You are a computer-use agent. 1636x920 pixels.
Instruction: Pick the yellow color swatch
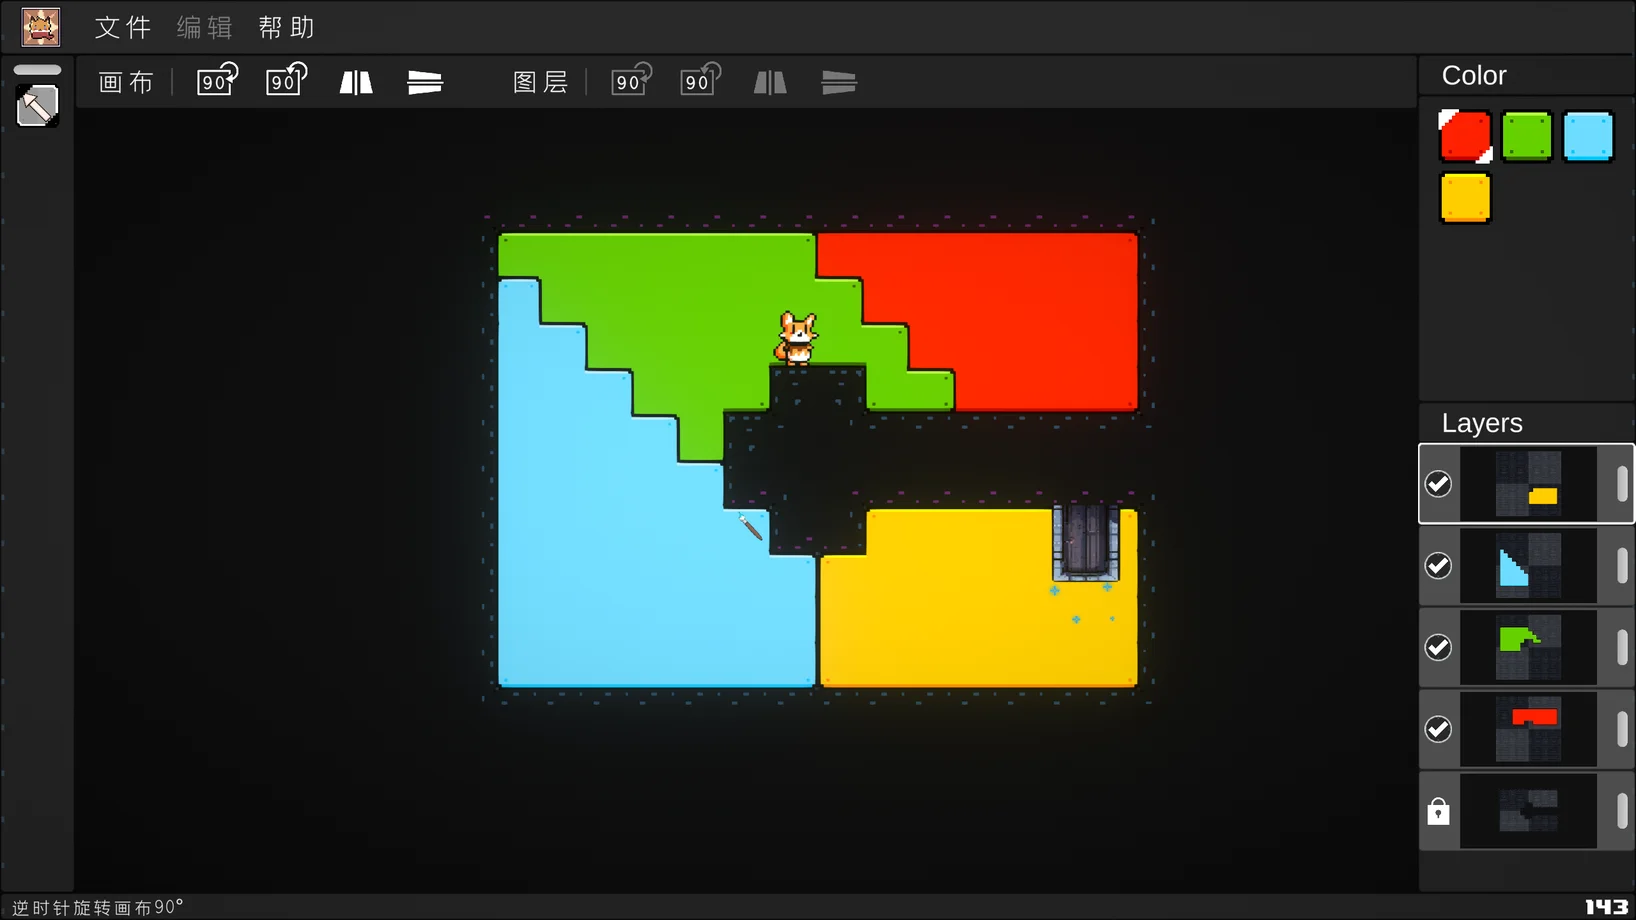pos(1465,198)
